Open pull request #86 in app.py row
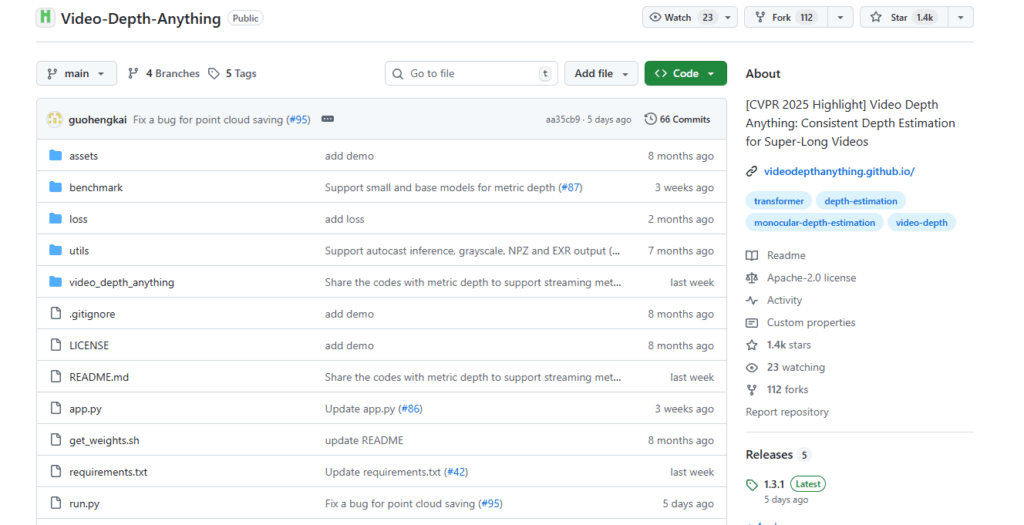Screen dimensions: 1024x525 click(411, 409)
